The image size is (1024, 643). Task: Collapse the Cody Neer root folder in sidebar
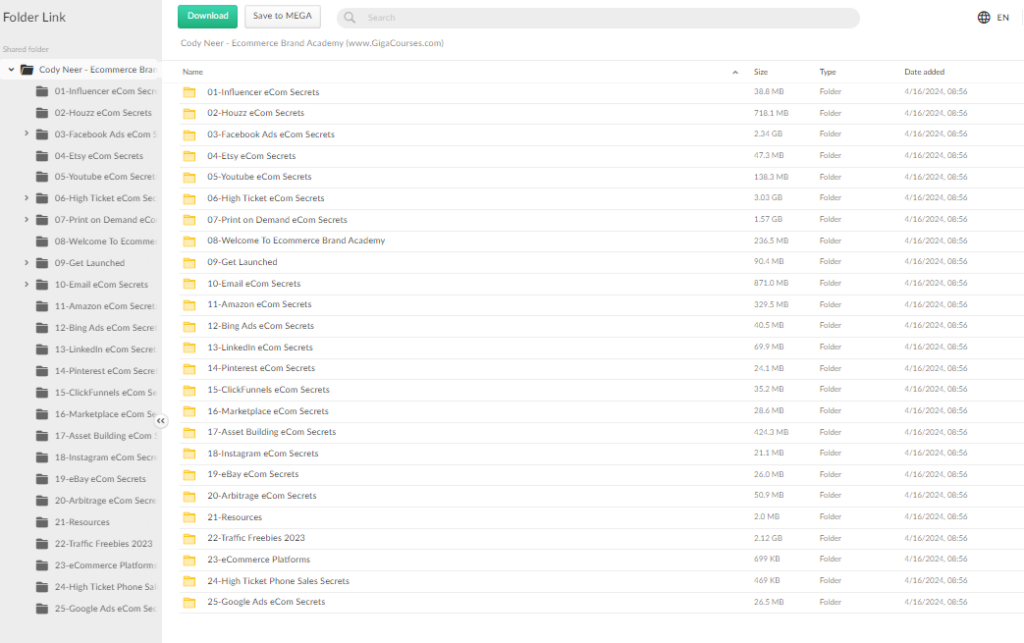tap(11, 70)
